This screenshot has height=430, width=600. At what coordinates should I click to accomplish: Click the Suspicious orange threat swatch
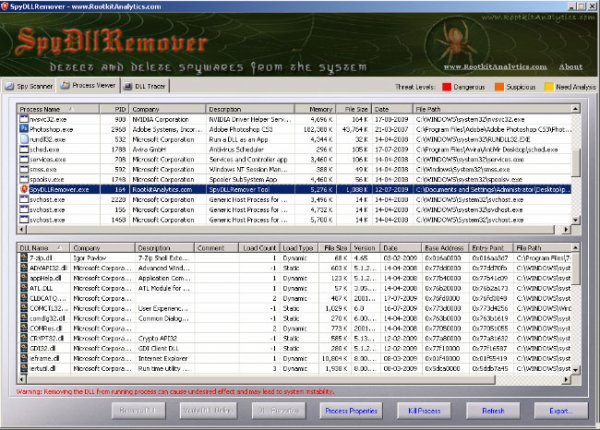(499, 87)
